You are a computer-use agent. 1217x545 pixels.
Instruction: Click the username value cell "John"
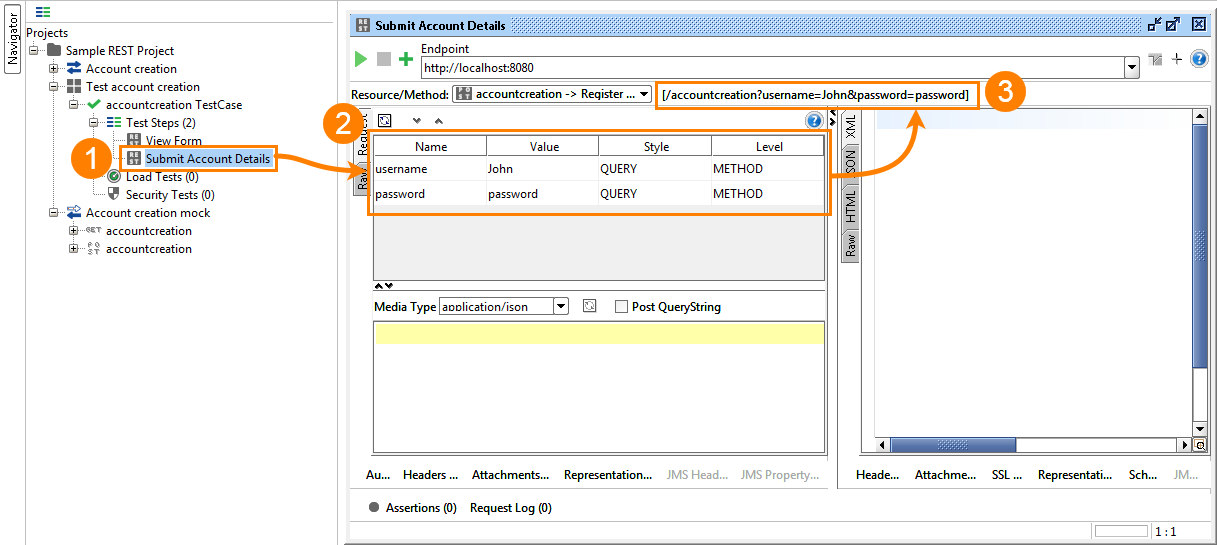[542, 169]
